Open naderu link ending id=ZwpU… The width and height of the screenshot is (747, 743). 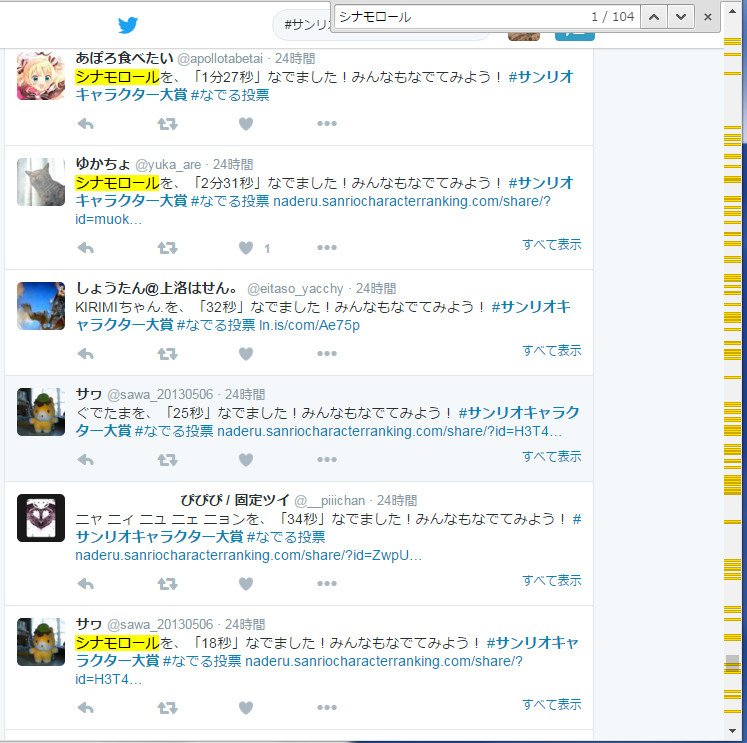pos(249,555)
